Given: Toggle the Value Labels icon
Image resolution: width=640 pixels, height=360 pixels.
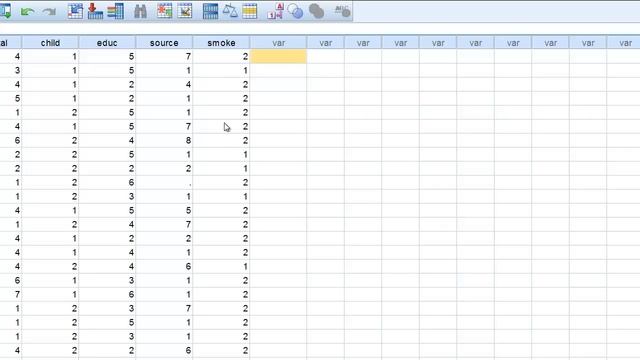Looking at the screenshot, I should (275, 11).
